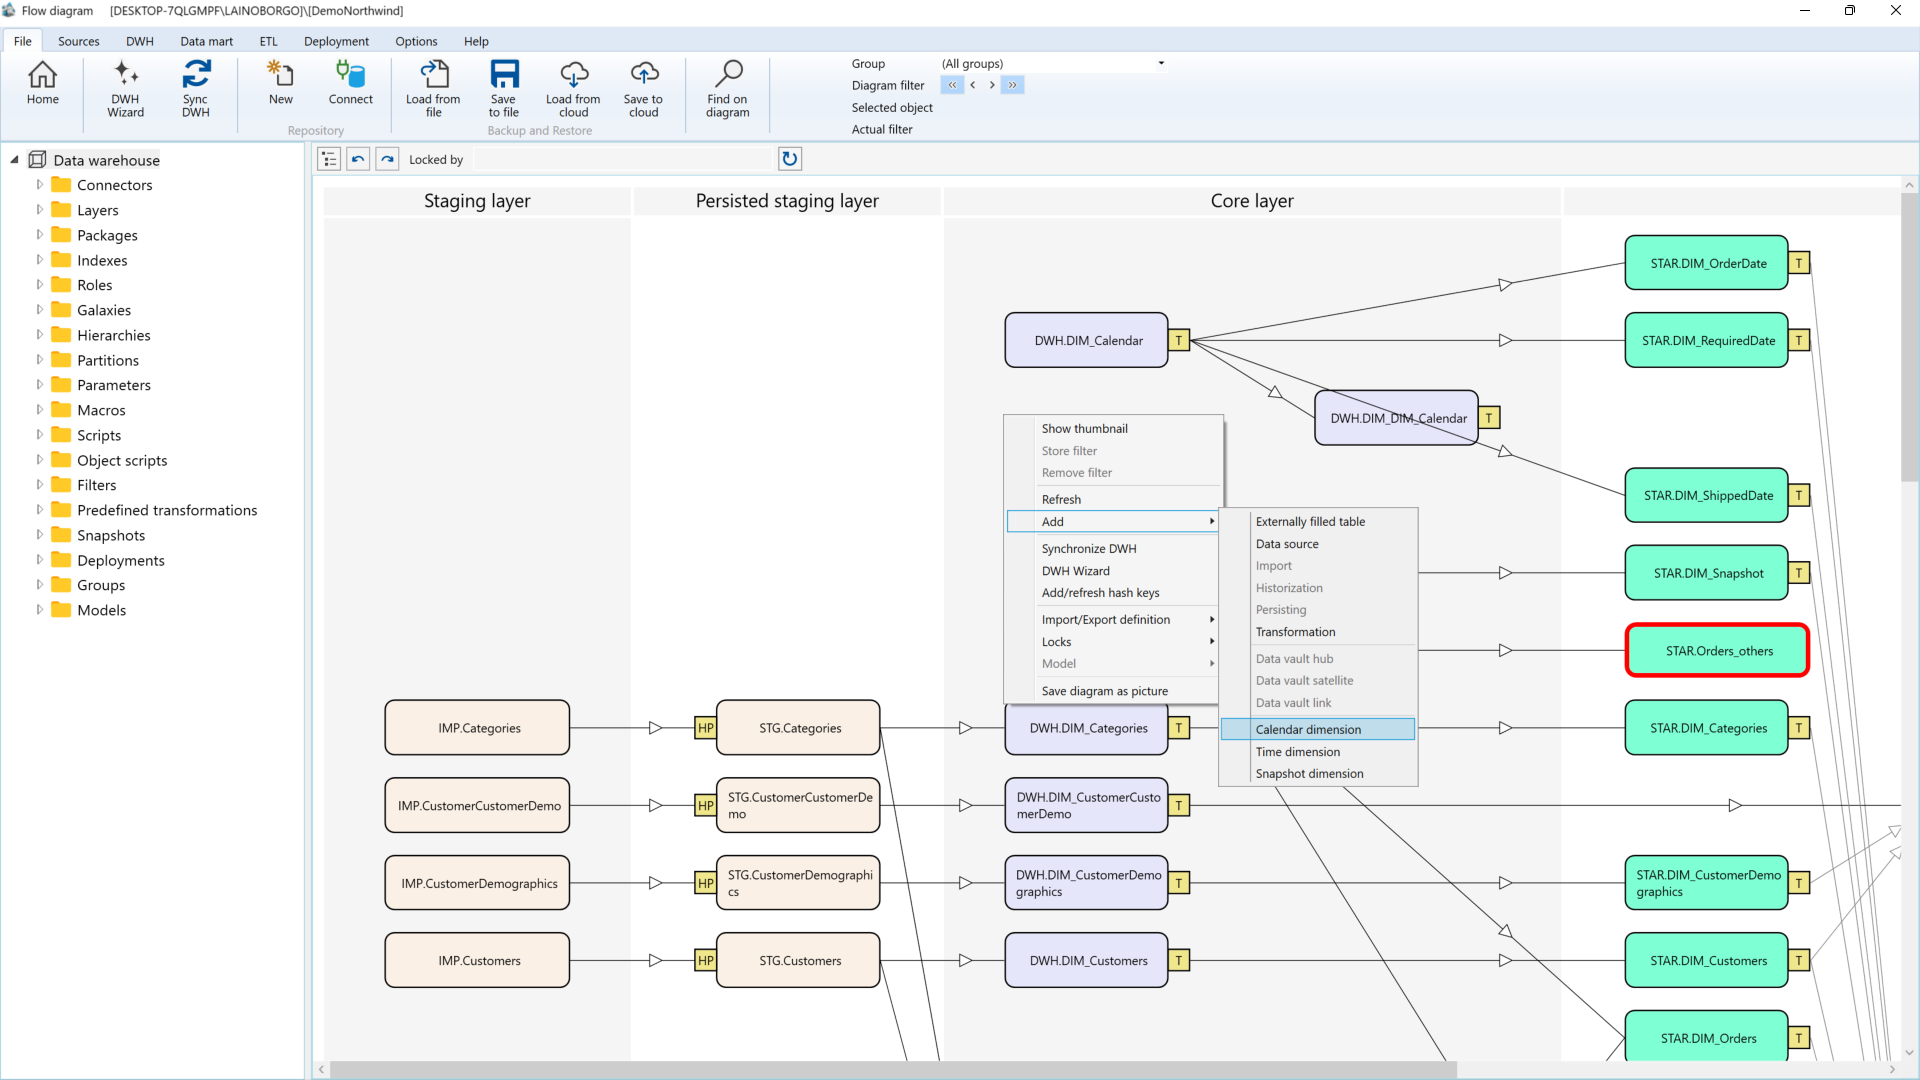Click T badge on STAR.DIM_Categories
1920x1080 pixels.
pyautogui.click(x=1799, y=728)
